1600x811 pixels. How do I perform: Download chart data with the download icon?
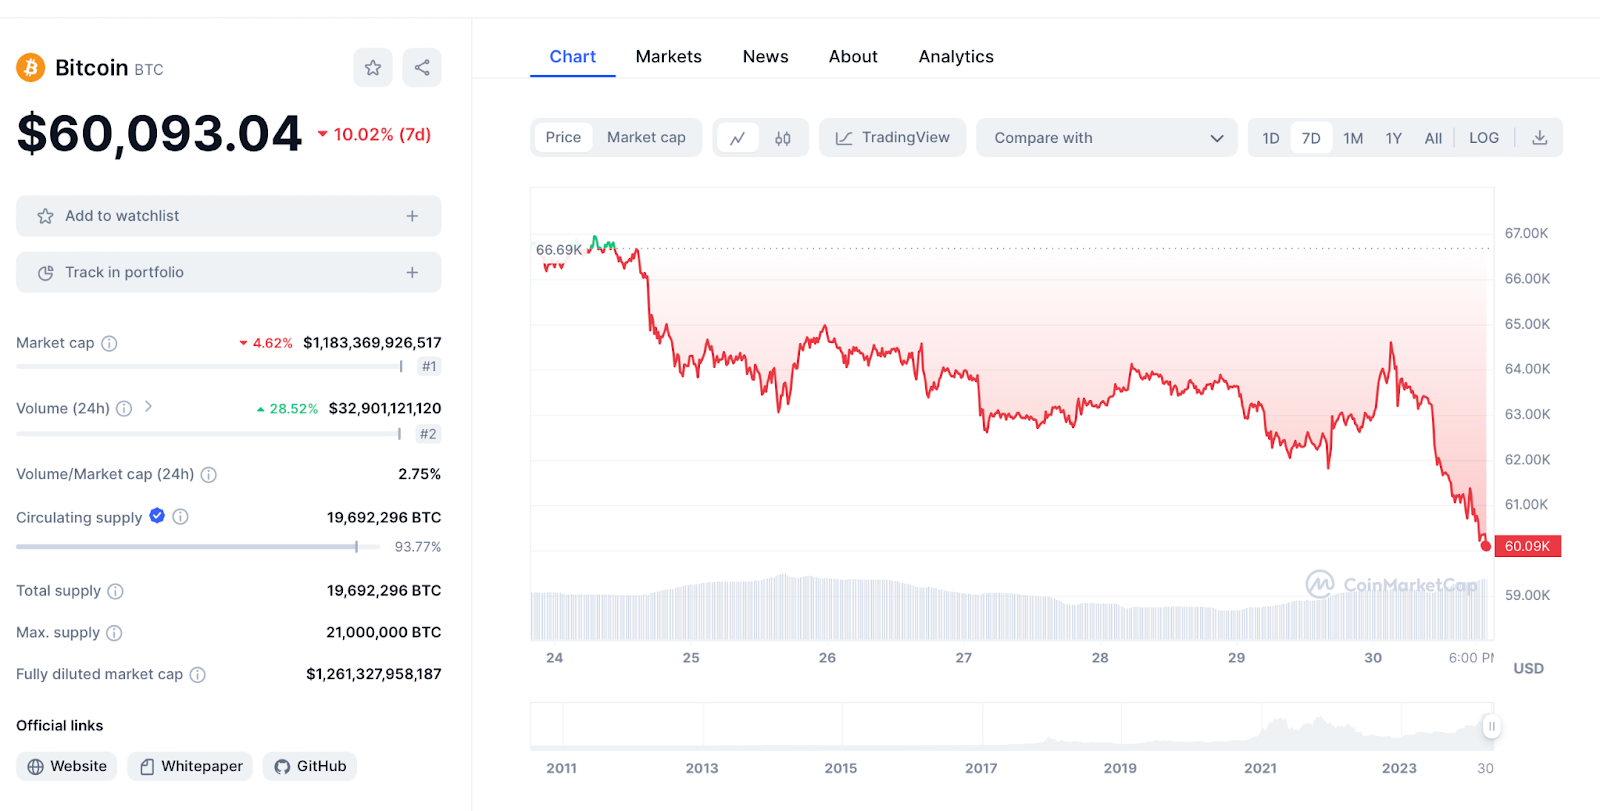[1540, 138]
